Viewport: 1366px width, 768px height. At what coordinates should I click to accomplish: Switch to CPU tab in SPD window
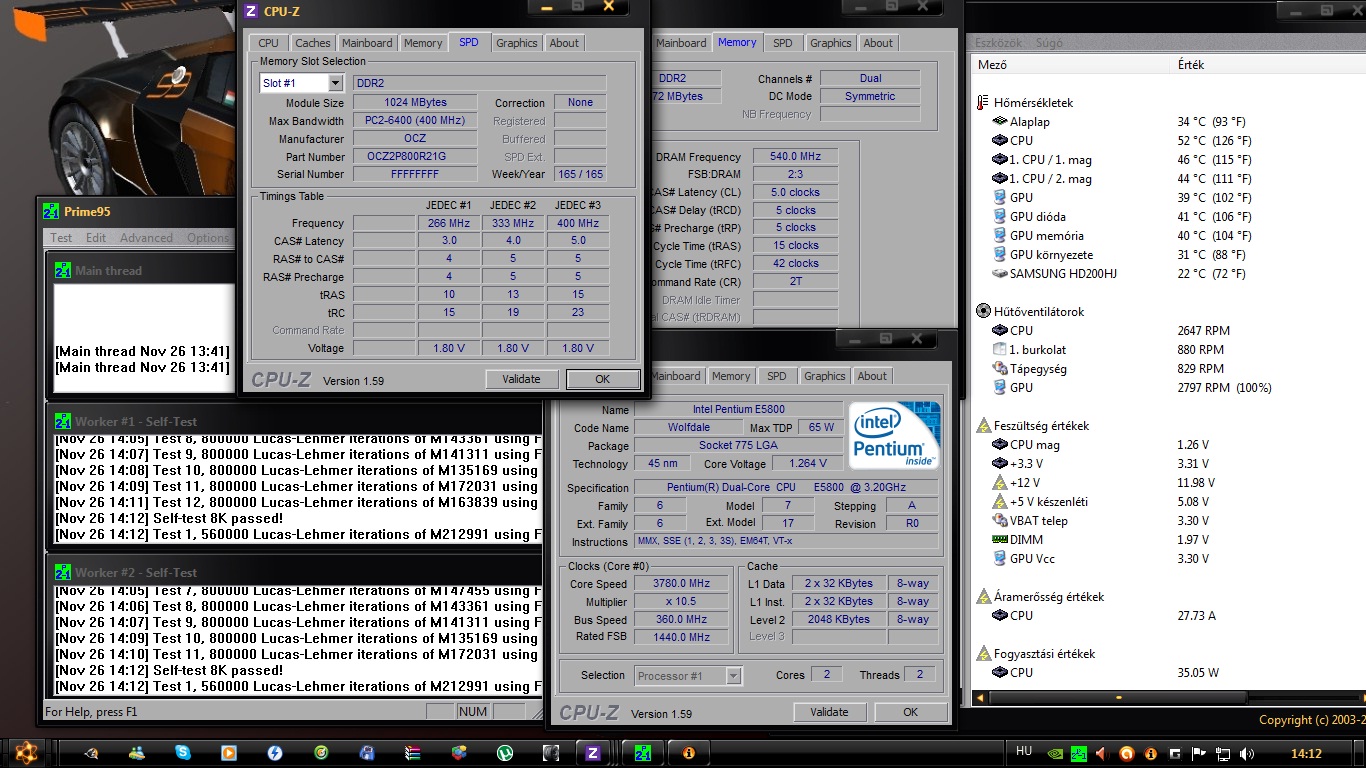(x=268, y=43)
